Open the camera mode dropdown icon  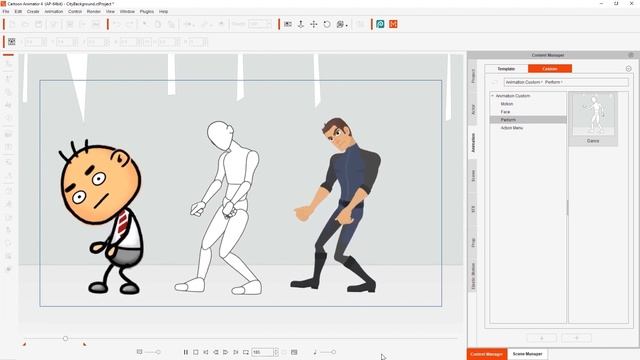pos(342,24)
